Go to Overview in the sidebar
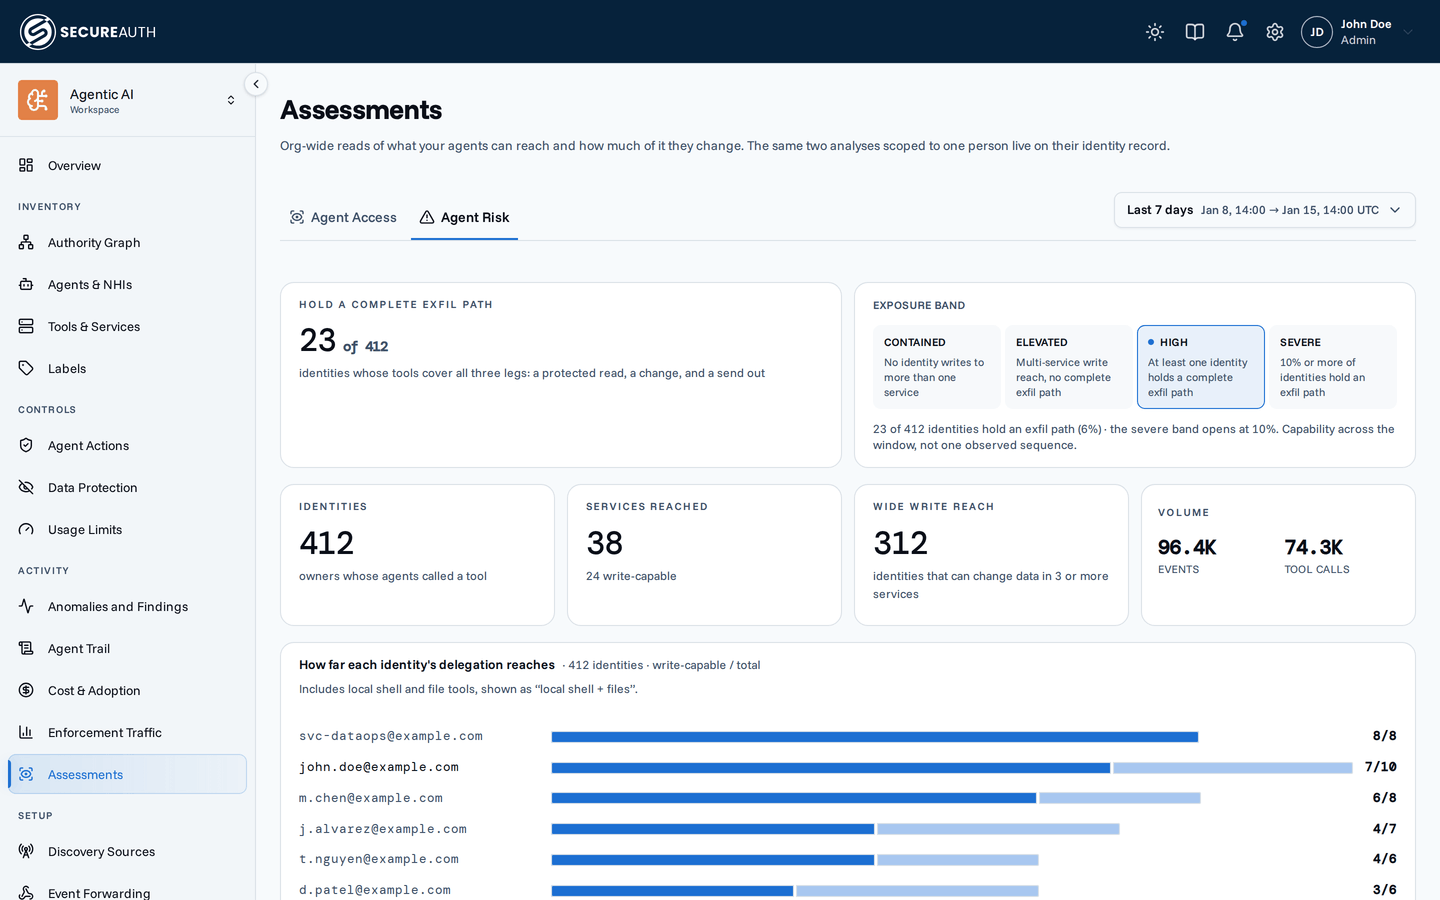The image size is (1440, 900). click(x=127, y=165)
